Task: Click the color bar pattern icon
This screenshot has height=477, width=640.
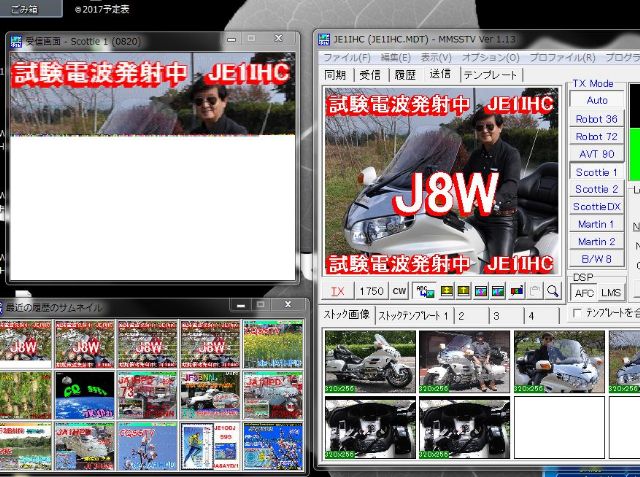Action: click(x=516, y=291)
